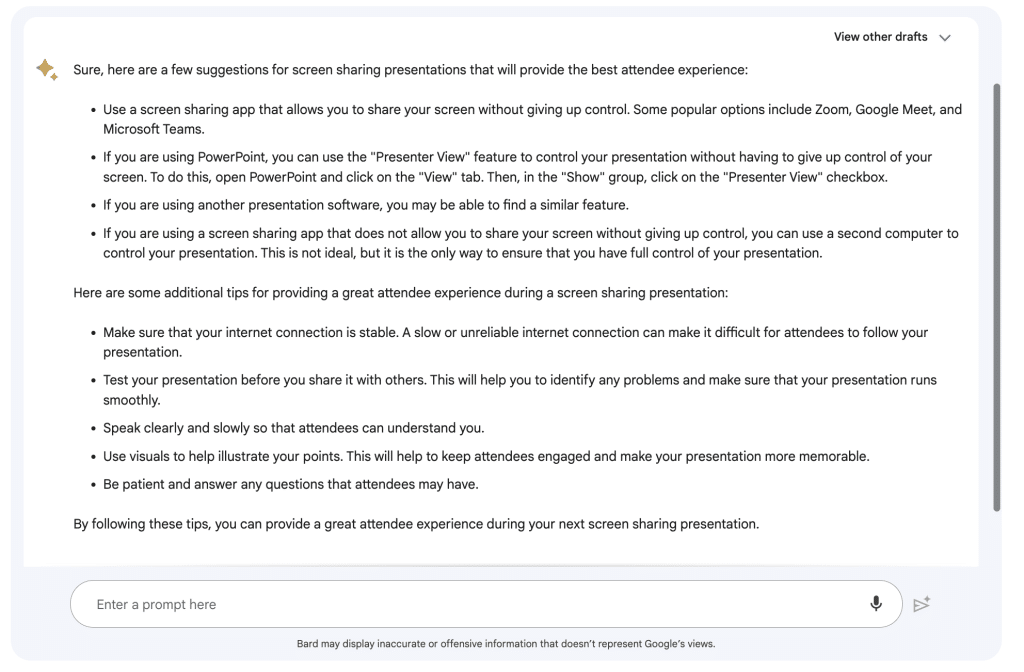Click the closing By following these tips sentence
Viewport: 1024px width, 672px height.
point(416,523)
